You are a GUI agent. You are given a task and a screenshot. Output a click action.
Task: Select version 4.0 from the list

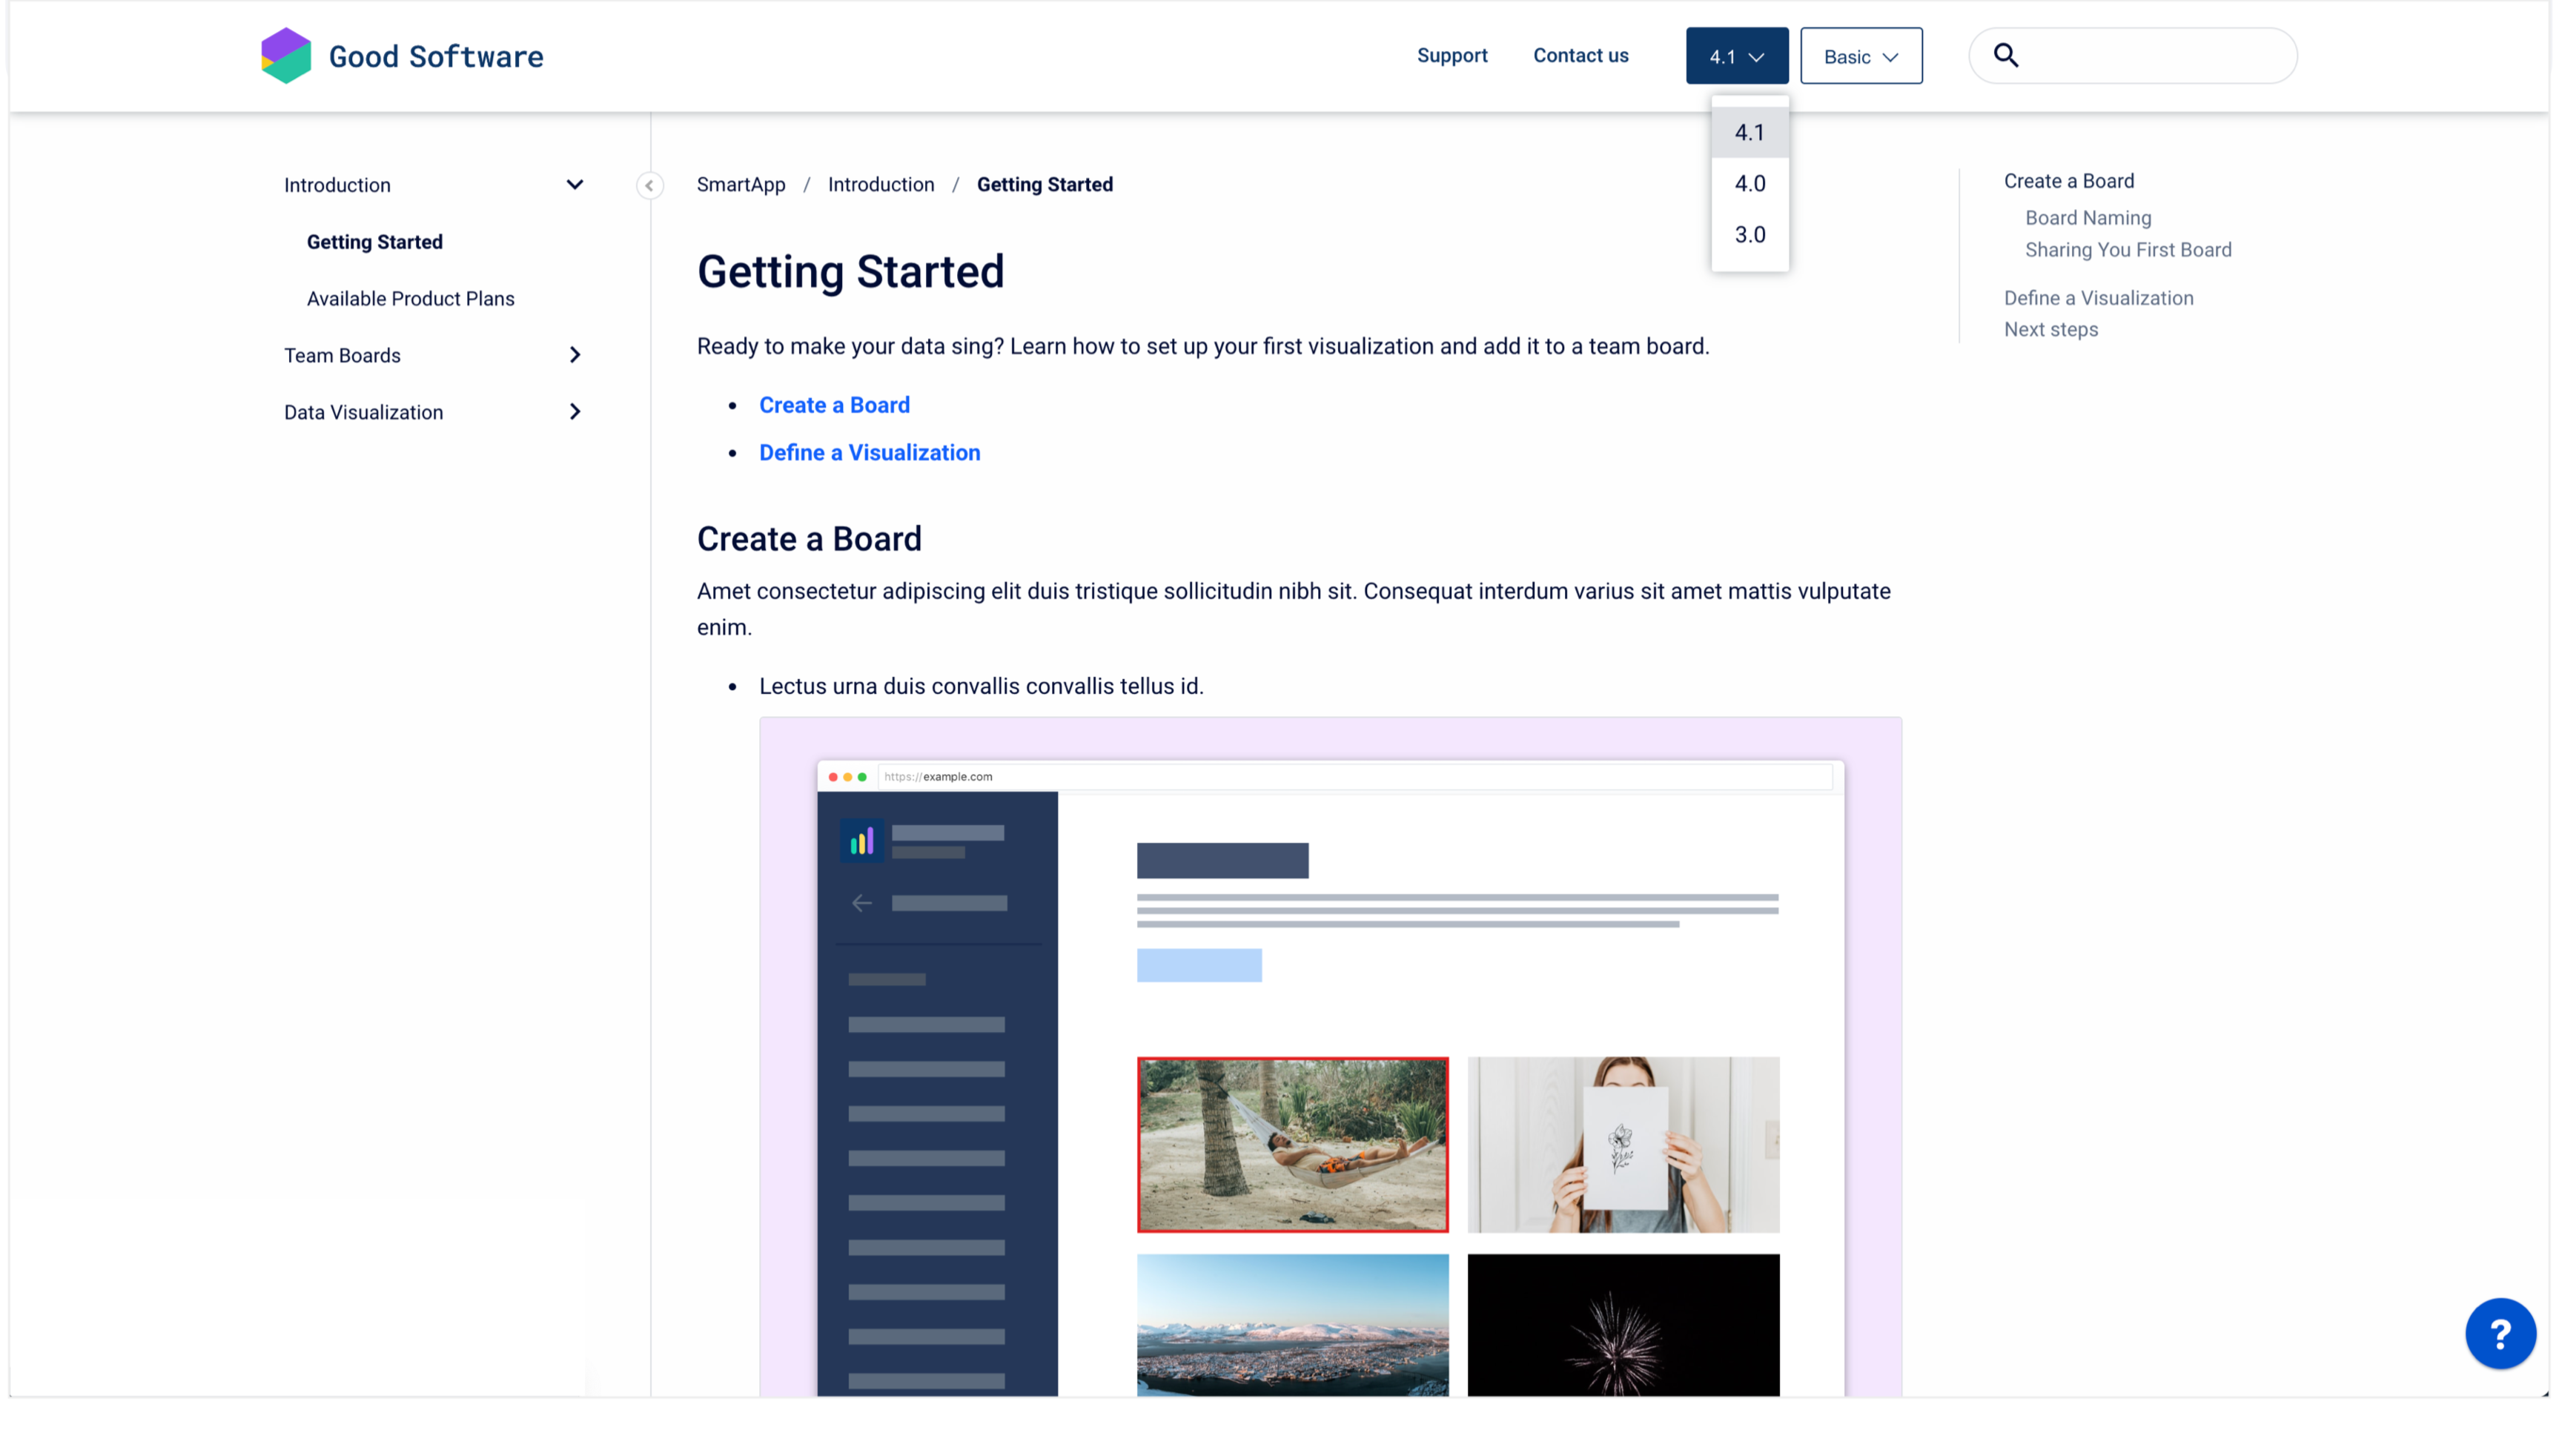click(1749, 184)
